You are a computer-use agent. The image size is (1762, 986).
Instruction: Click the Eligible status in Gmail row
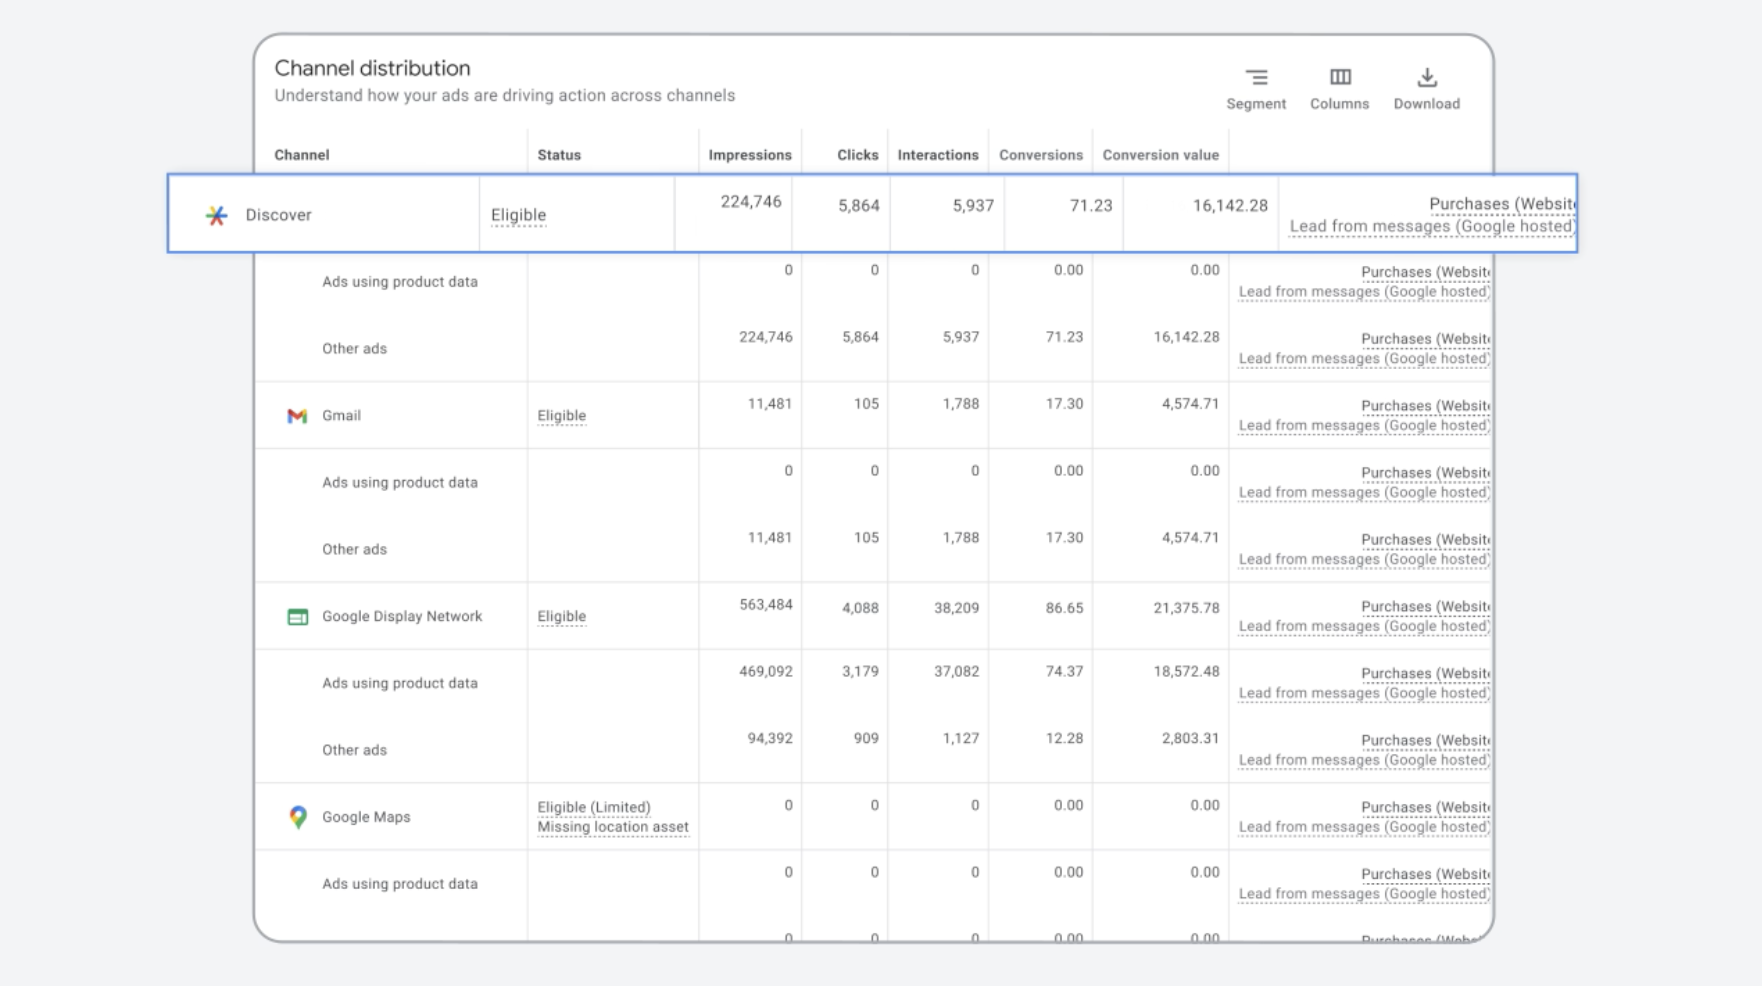561,416
